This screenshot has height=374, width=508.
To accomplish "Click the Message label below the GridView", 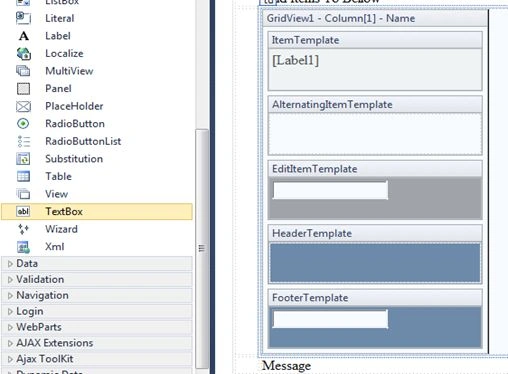I will pos(286,366).
